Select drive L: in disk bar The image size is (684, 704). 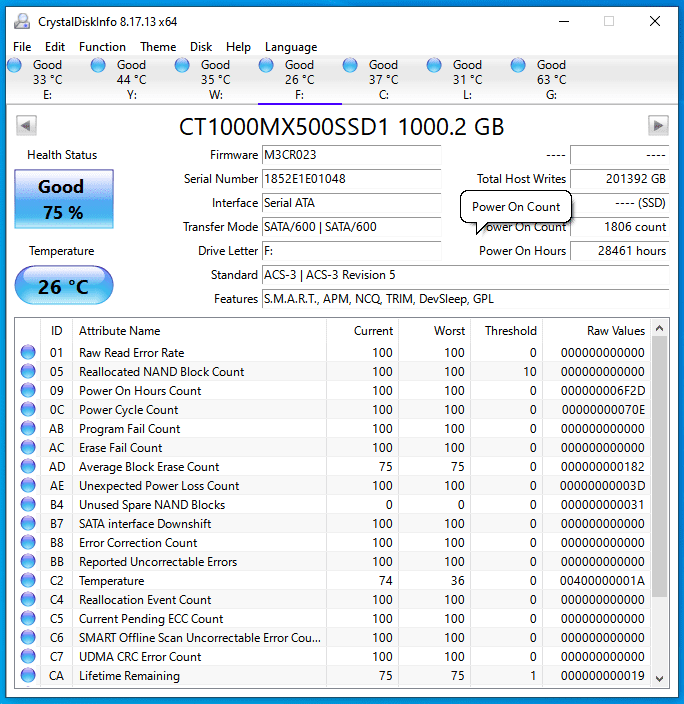pyautogui.click(x=468, y=79)
